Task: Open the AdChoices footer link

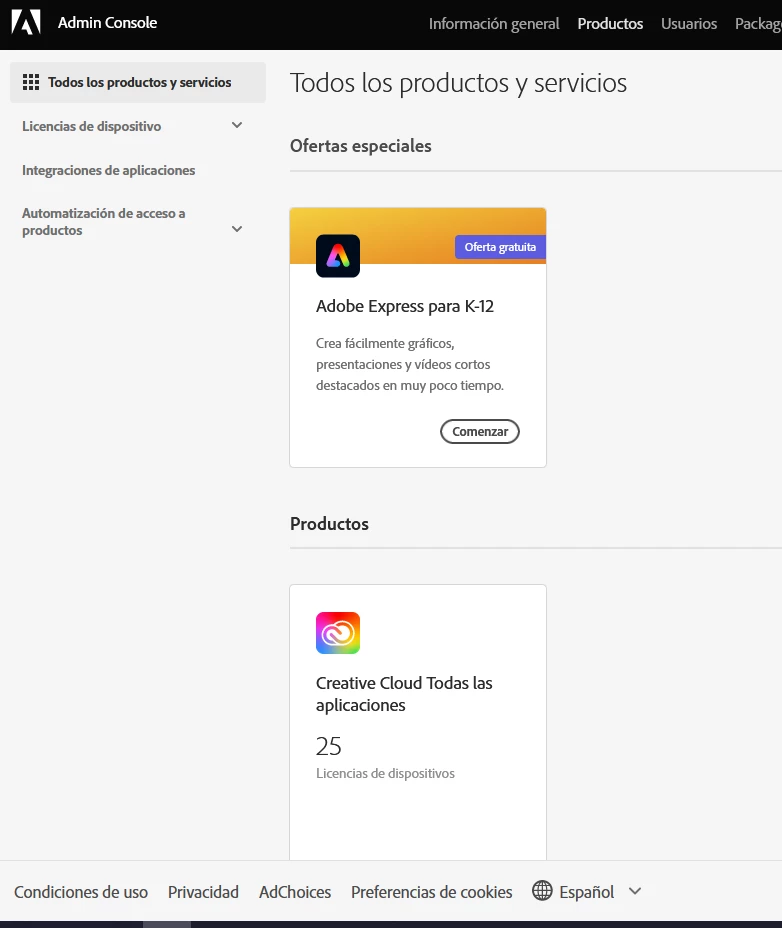Action: coord(295,892)
